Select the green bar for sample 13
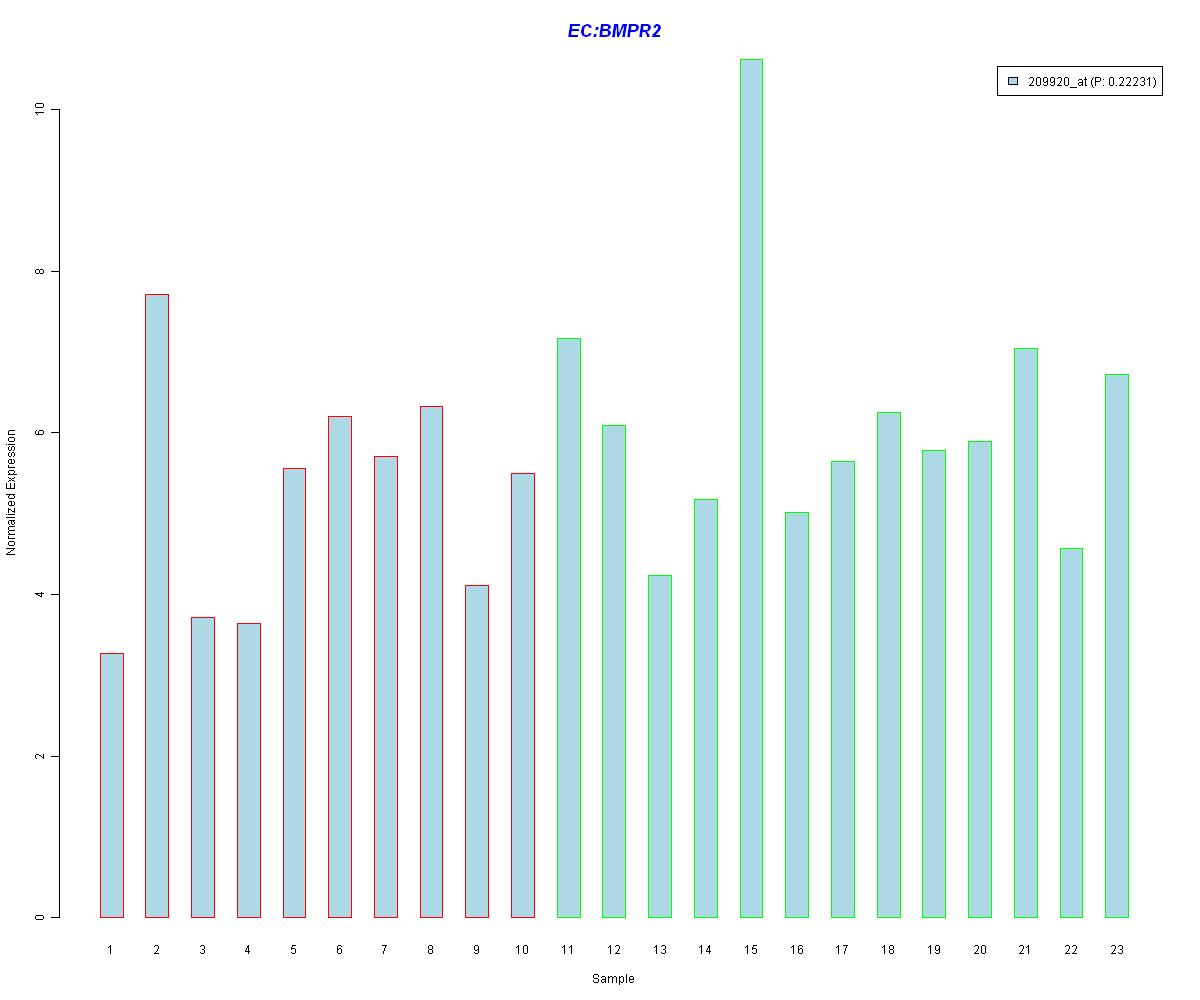Screen dimensions: 1200x1000 660,746
